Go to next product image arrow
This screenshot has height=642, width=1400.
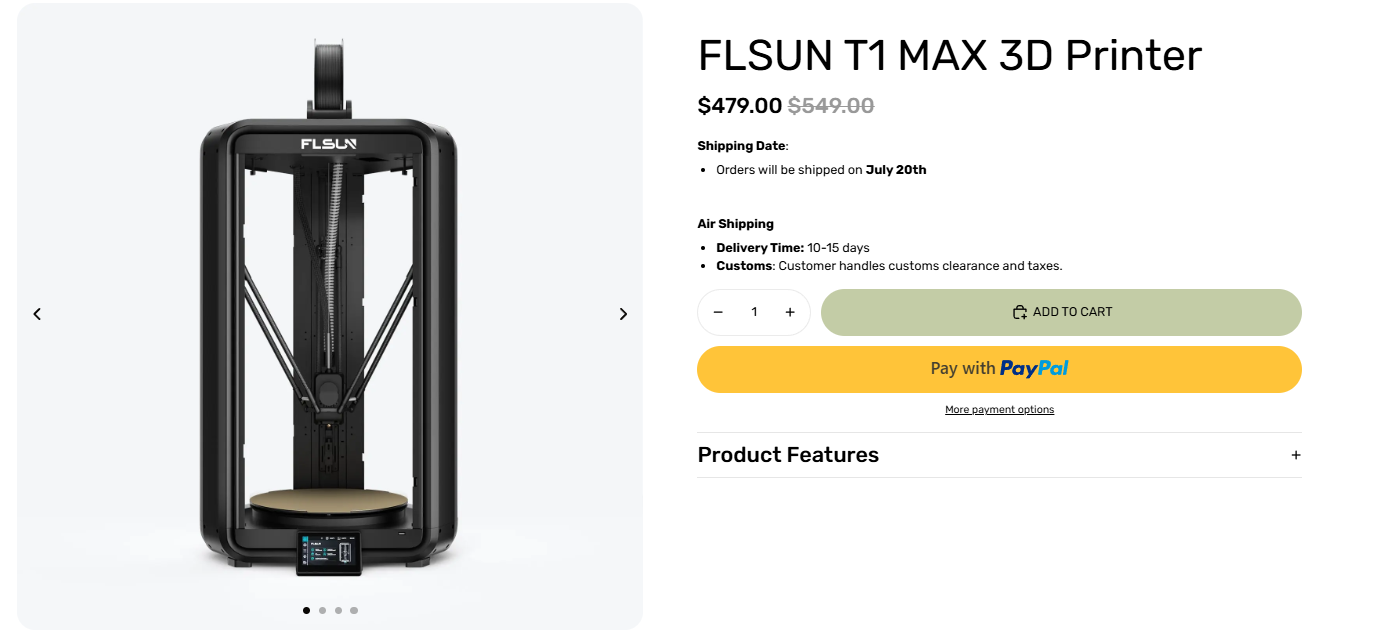623,314
